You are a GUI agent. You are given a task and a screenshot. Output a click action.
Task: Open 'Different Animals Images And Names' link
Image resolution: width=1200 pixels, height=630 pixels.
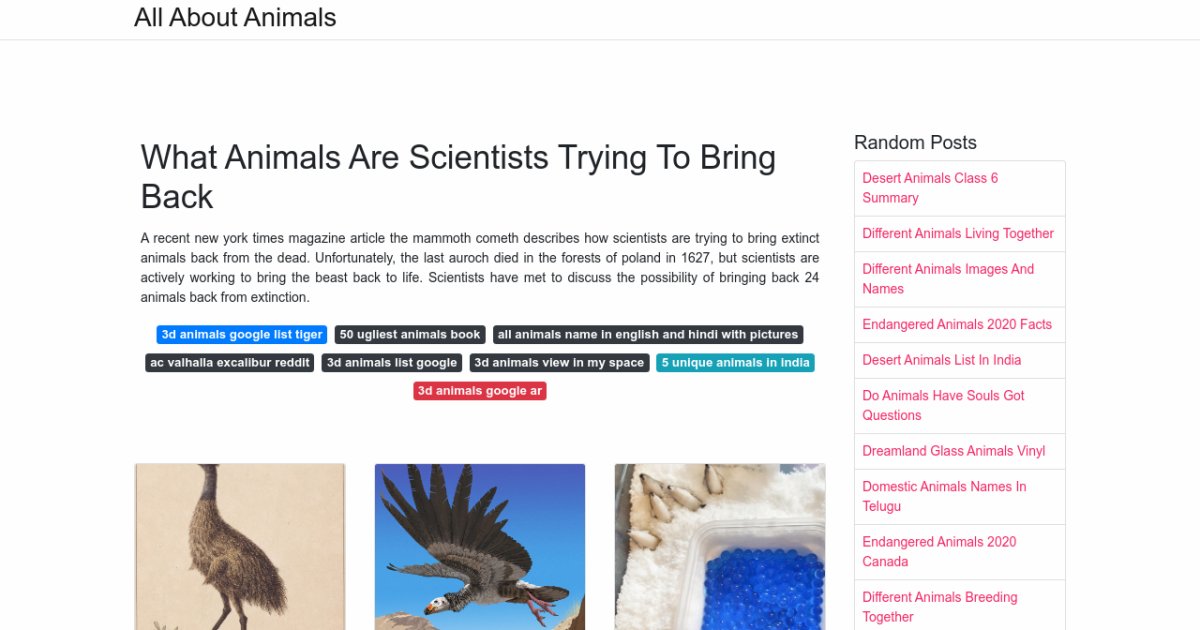948,279
